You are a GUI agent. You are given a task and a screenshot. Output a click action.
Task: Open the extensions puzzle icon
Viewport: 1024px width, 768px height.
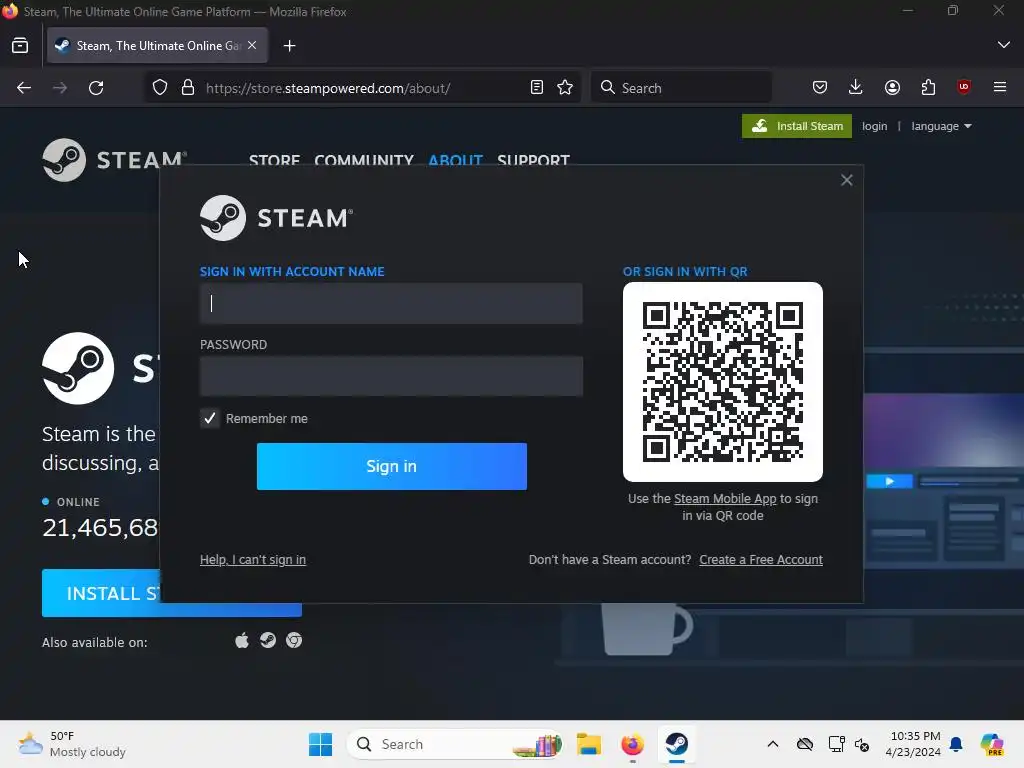[928, 88]
